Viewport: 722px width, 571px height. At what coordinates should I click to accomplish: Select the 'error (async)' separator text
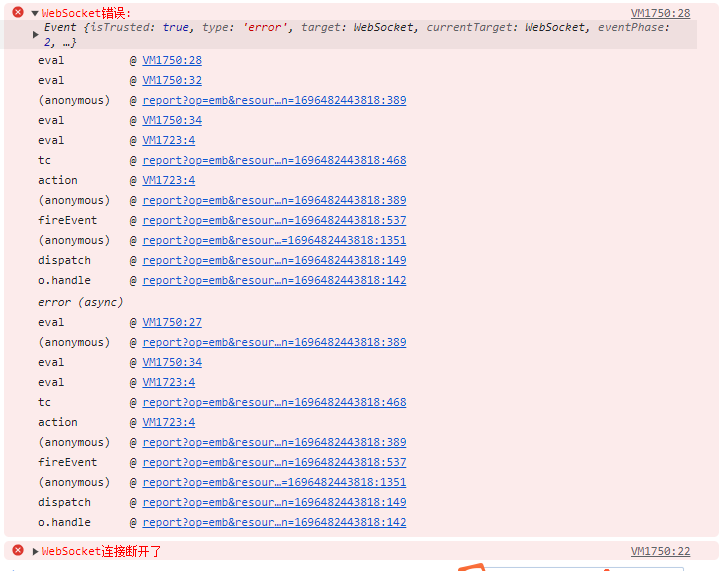pyautogui.click(x=81, y=302)
